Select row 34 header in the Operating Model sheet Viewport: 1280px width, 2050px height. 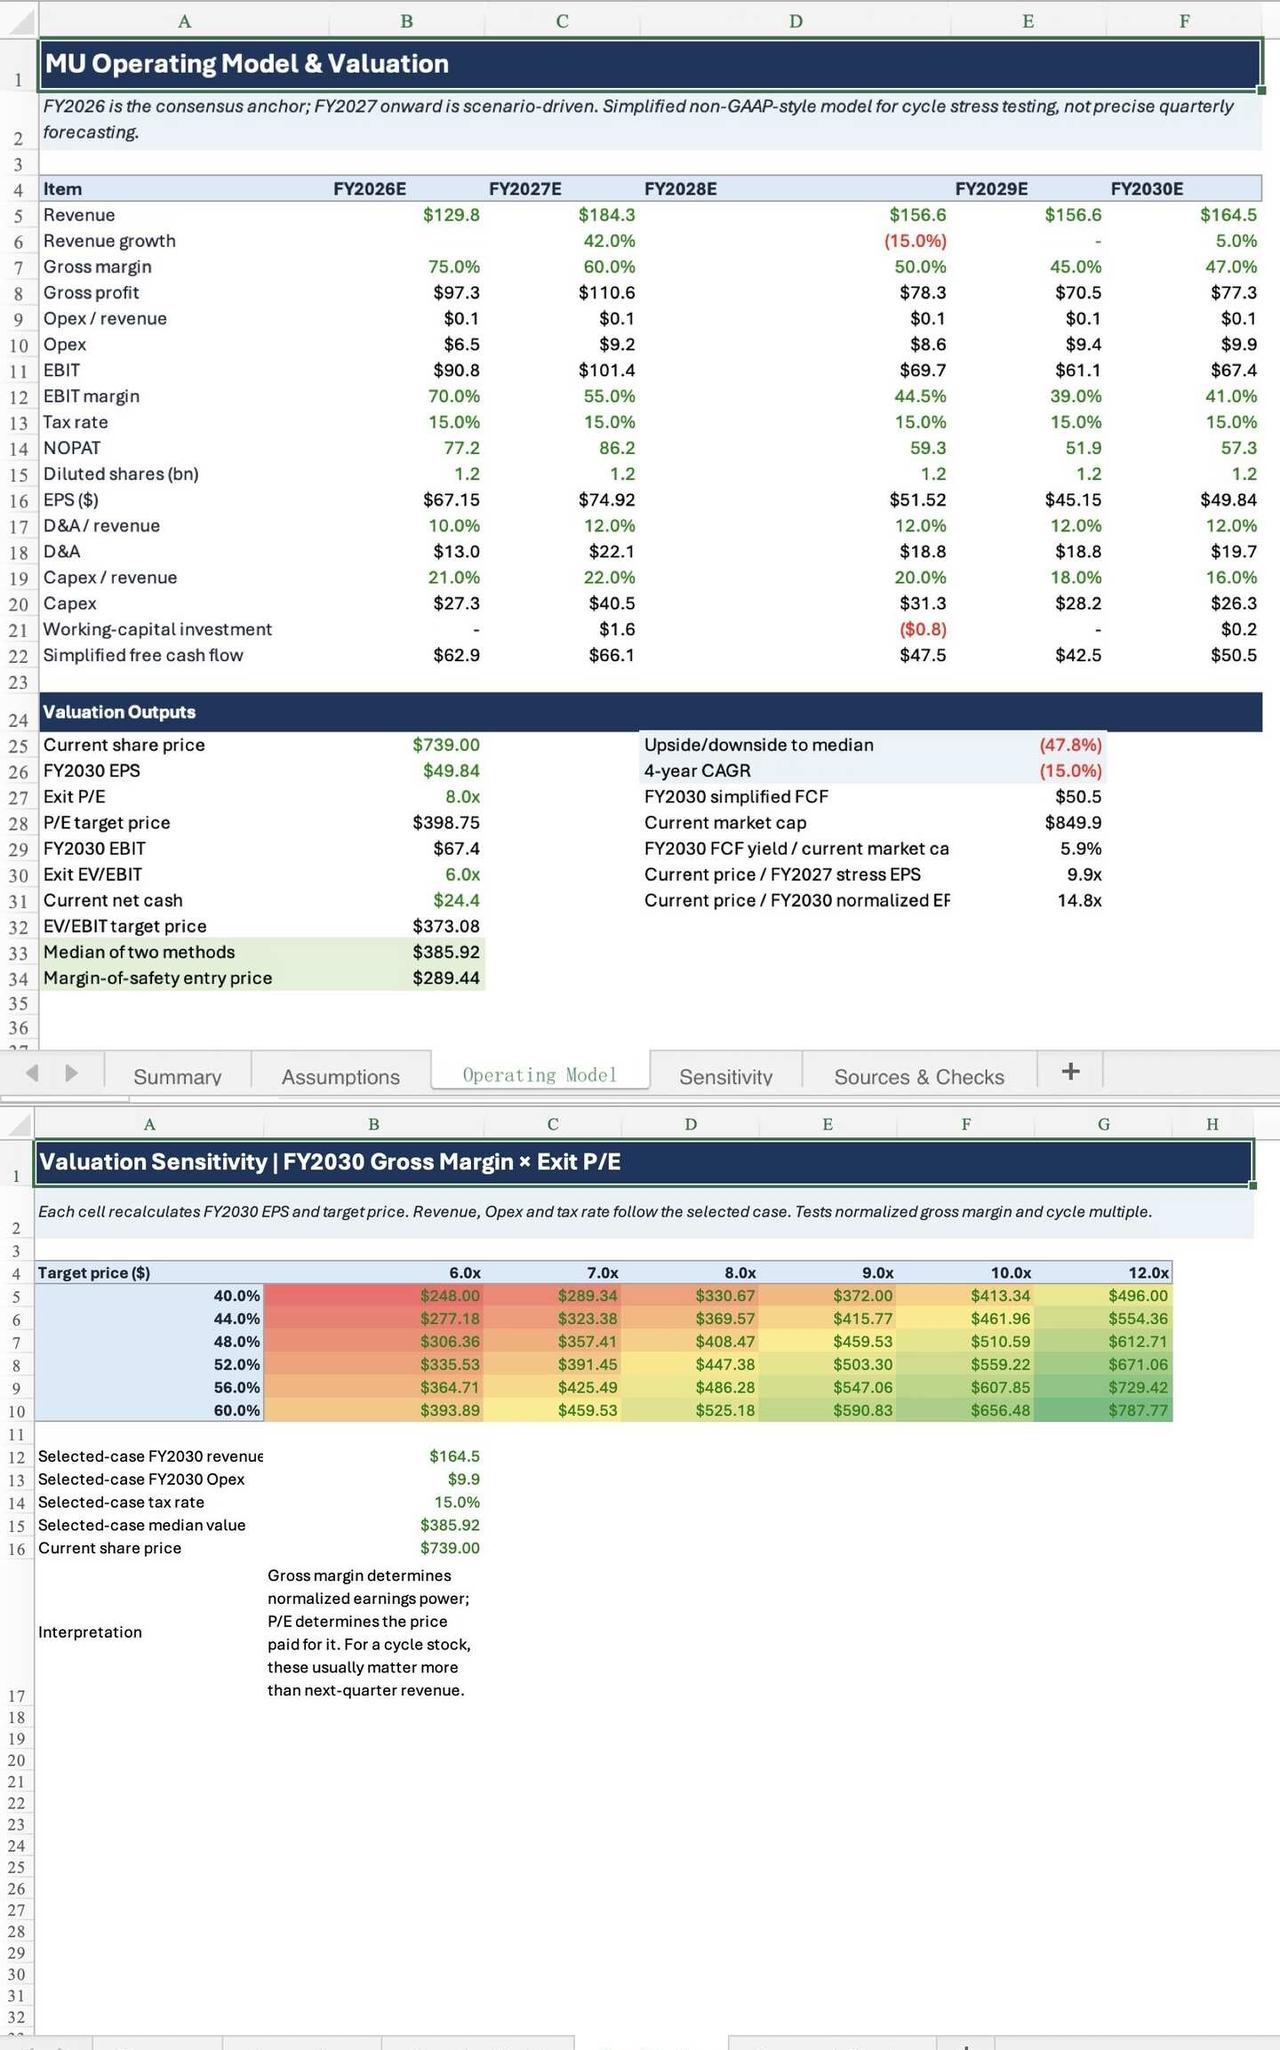tap(18, 978)
